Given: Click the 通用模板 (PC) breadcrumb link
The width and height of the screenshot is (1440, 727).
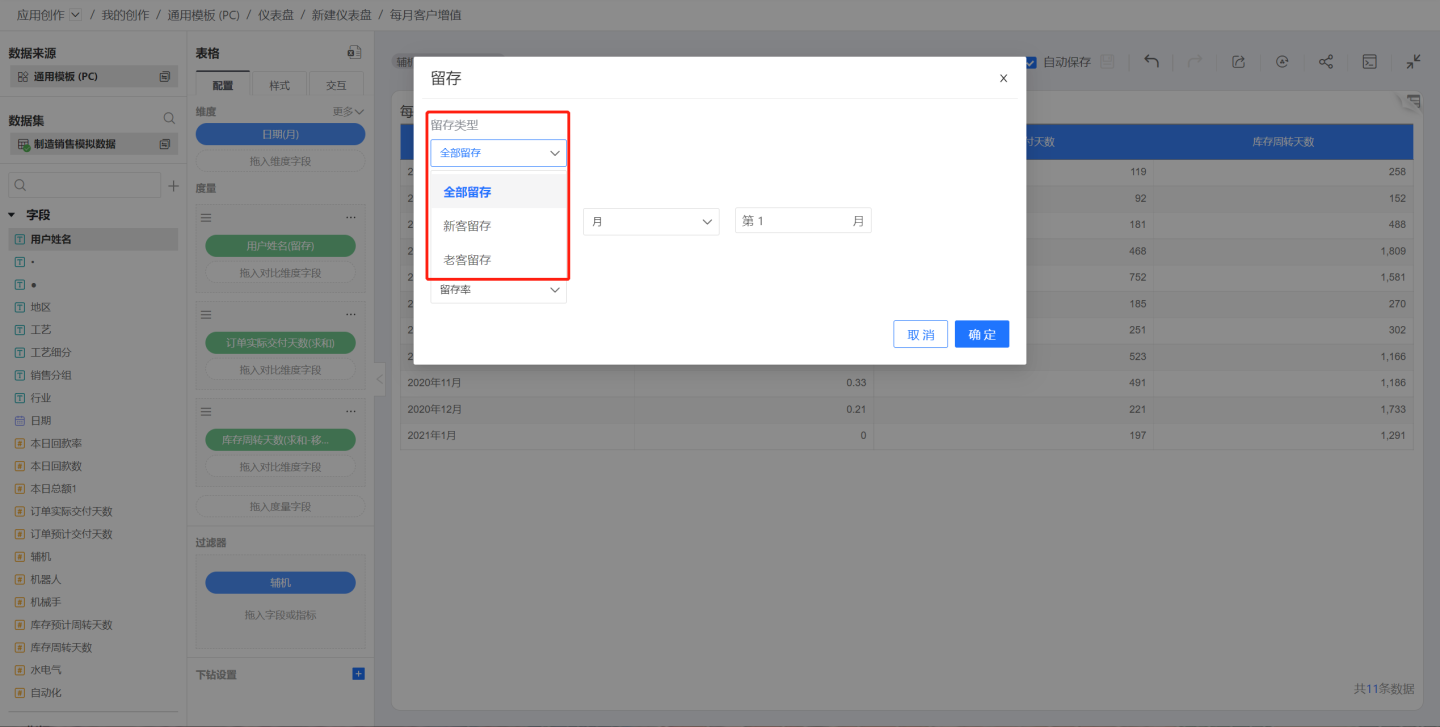Looking at the screenshot, I should pyautogui.click(x=204, y=15).
